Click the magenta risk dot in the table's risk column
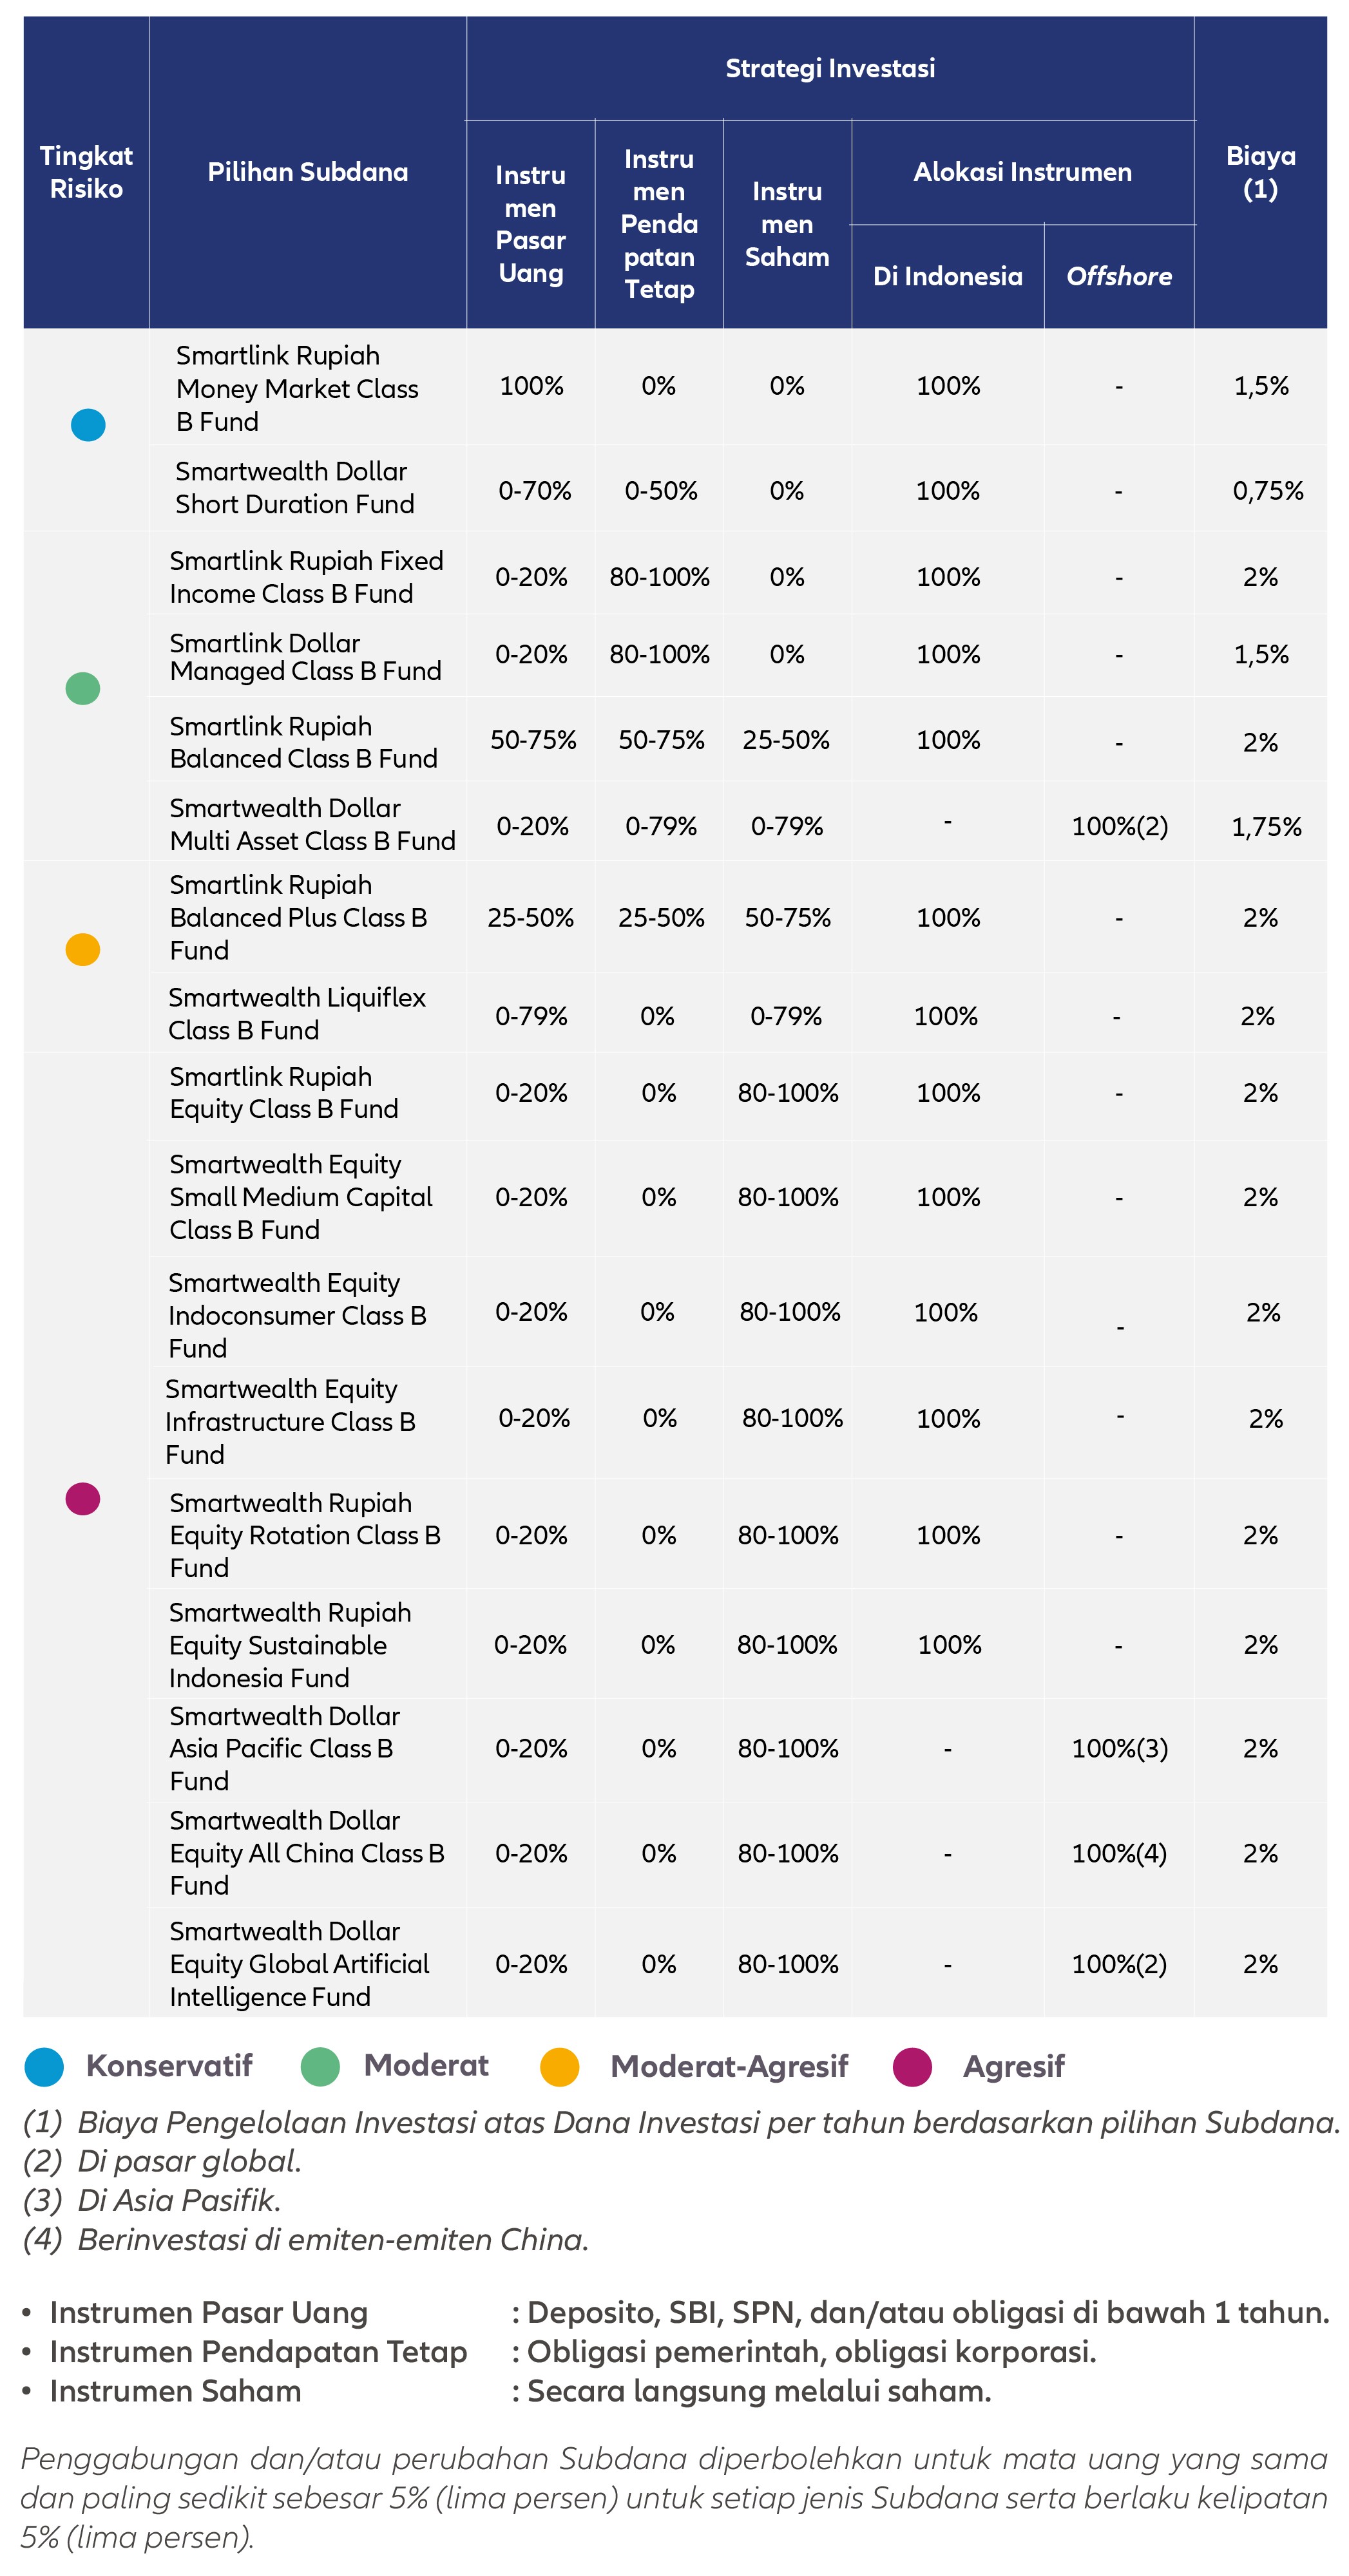The image size is (1349, 2576). pyautogui.click(x=83, y=1499)
